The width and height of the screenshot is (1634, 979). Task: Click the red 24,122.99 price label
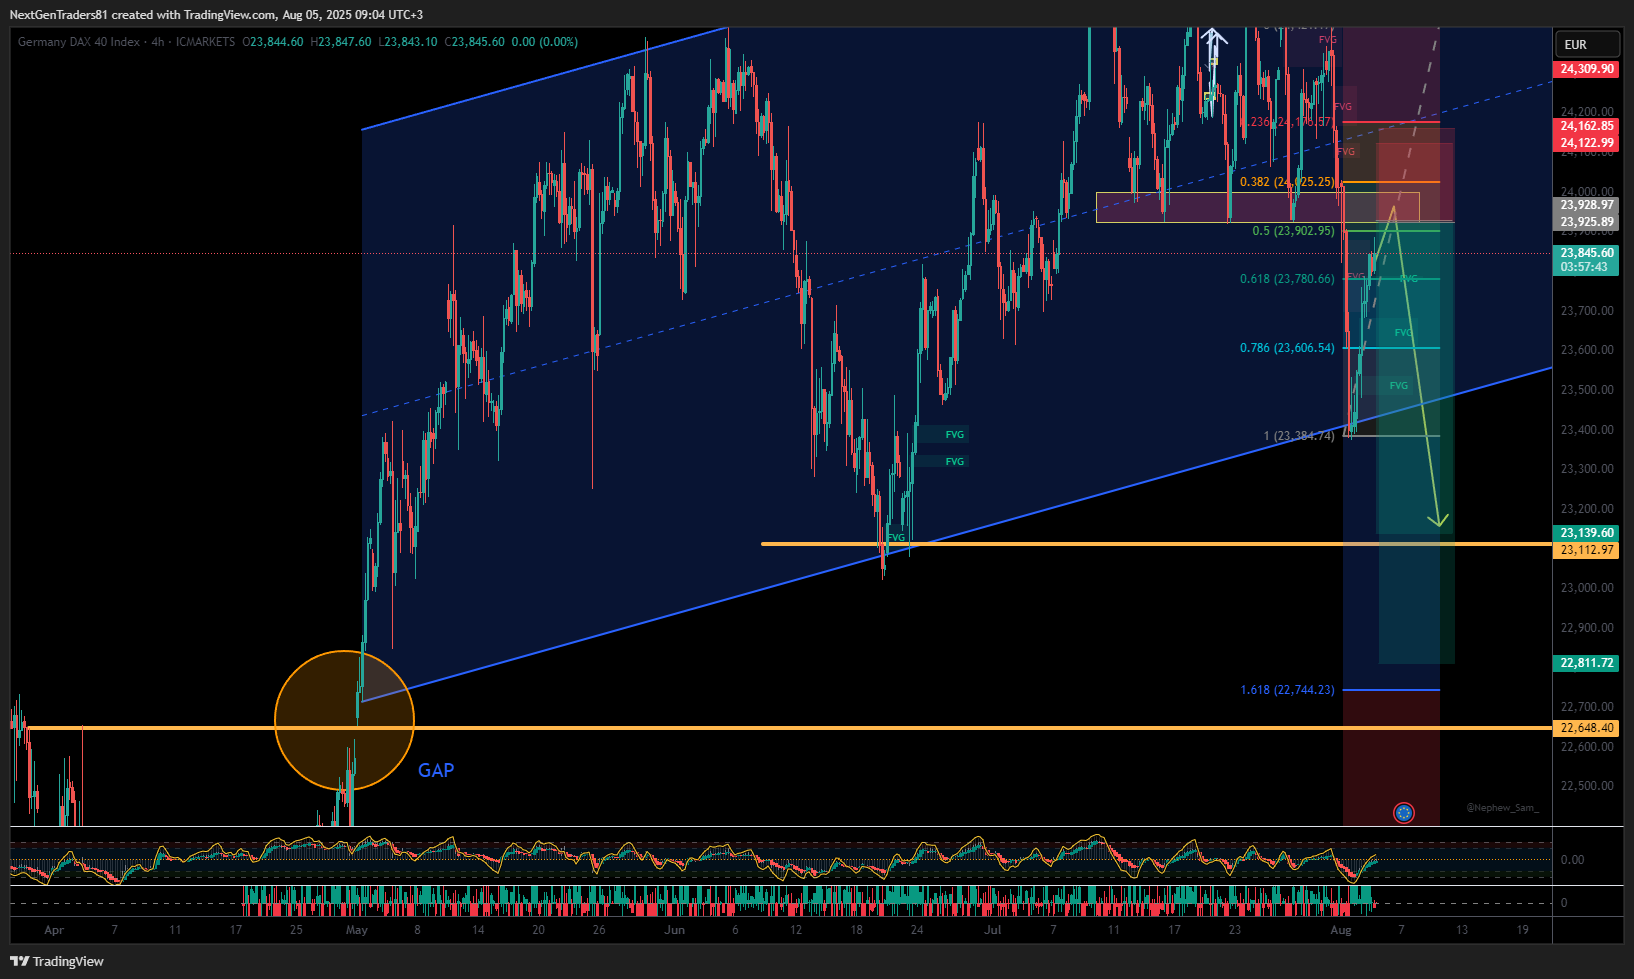coord(1587,143)
